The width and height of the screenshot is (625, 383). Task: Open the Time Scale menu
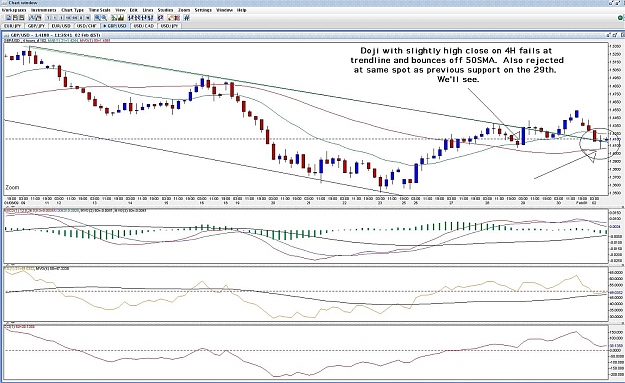click(100, 10)
